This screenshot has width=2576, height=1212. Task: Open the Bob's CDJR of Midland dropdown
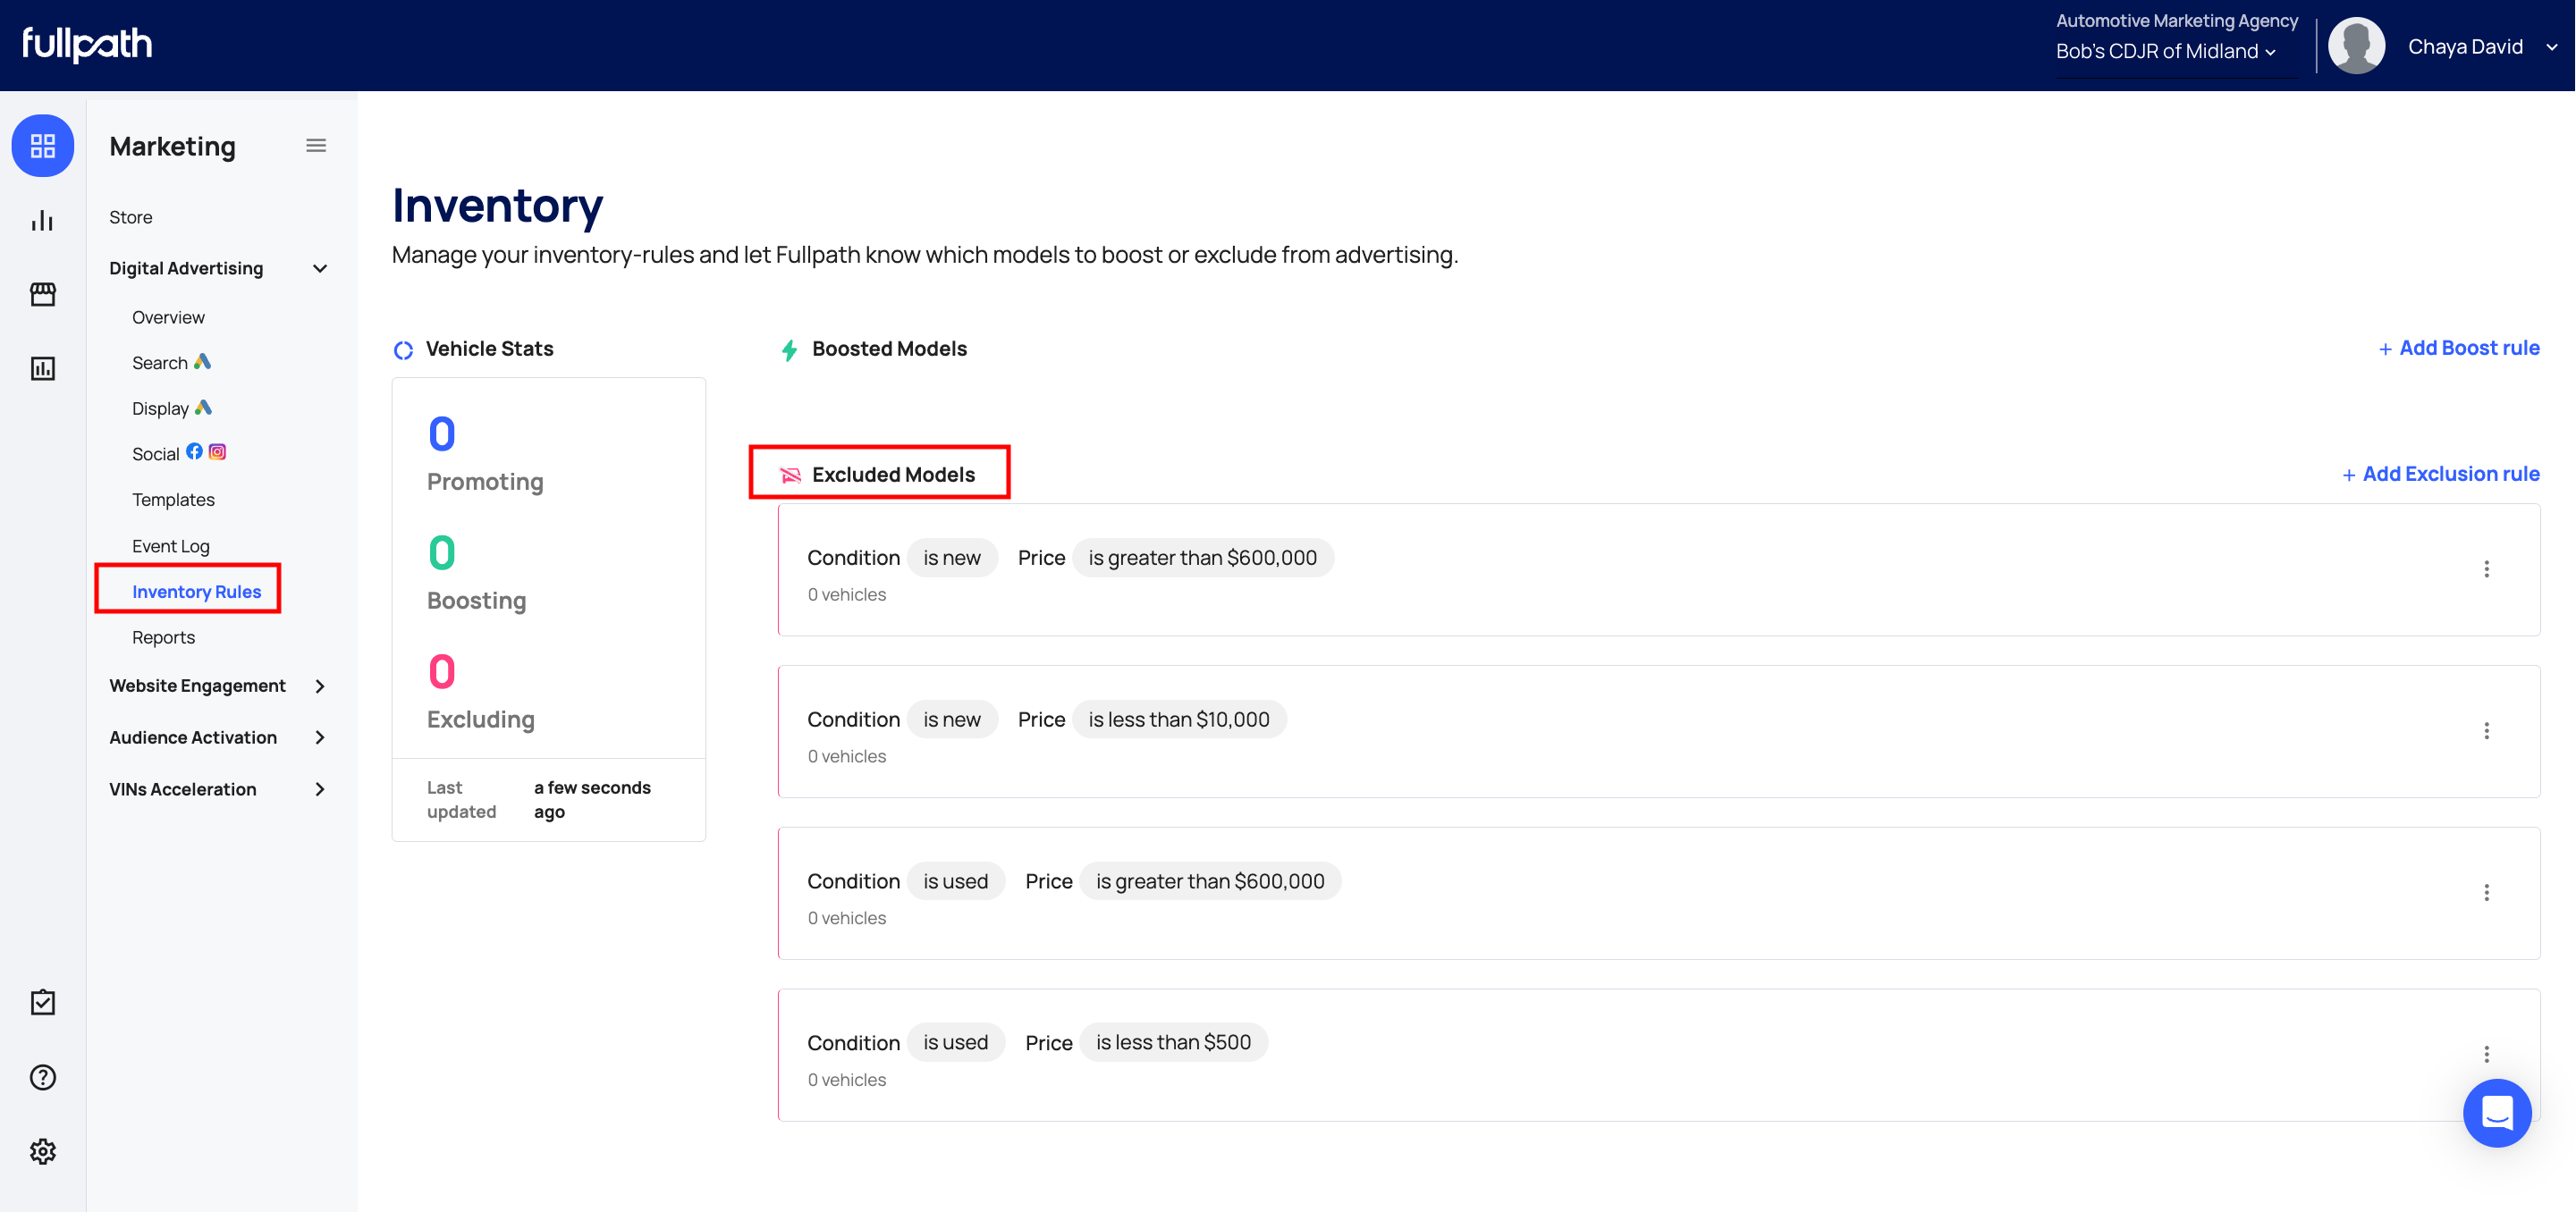pos(2166,51)
